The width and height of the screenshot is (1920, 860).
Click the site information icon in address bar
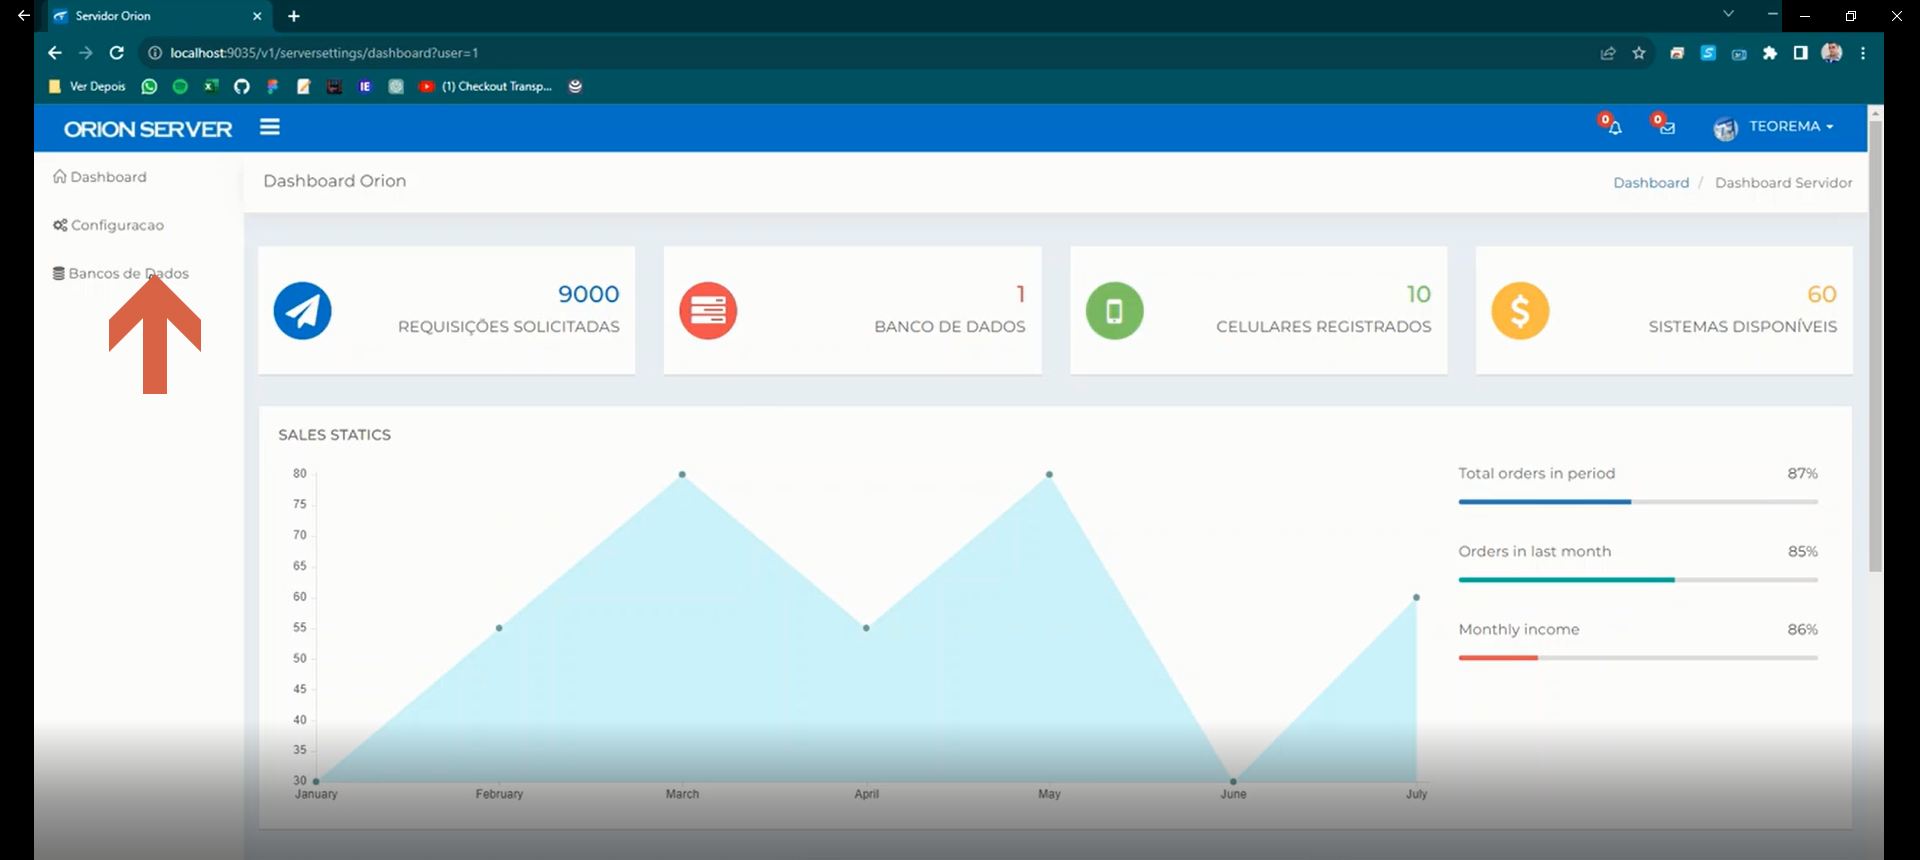tap(155, 53)
